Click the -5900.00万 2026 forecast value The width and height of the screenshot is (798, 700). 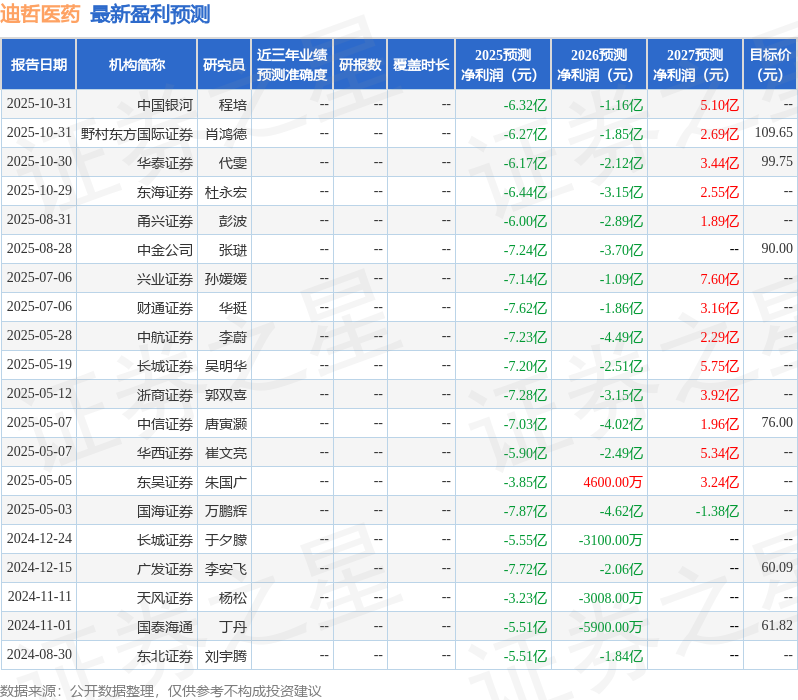[x=611, y=628]
